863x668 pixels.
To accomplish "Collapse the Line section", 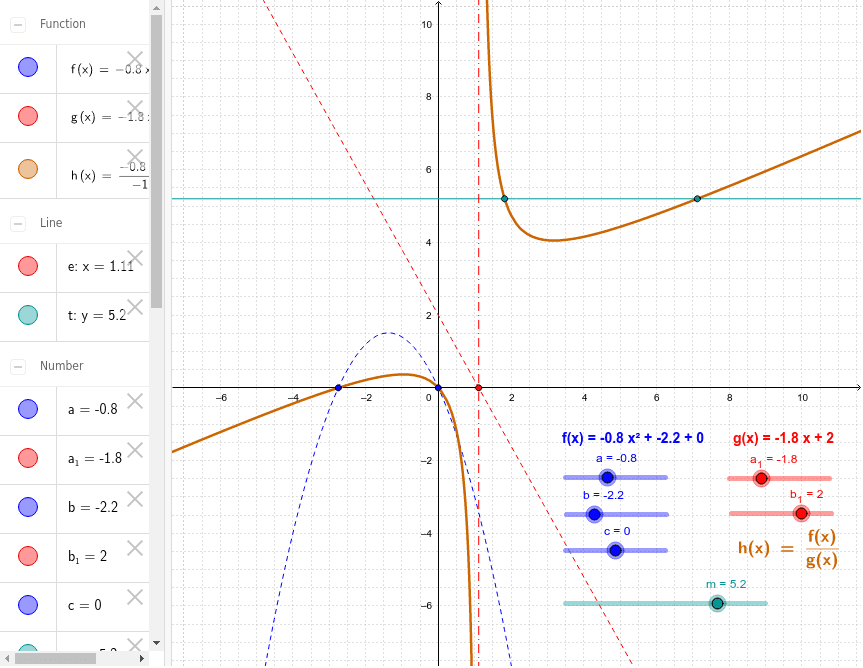I will click(x=16, y=222).
